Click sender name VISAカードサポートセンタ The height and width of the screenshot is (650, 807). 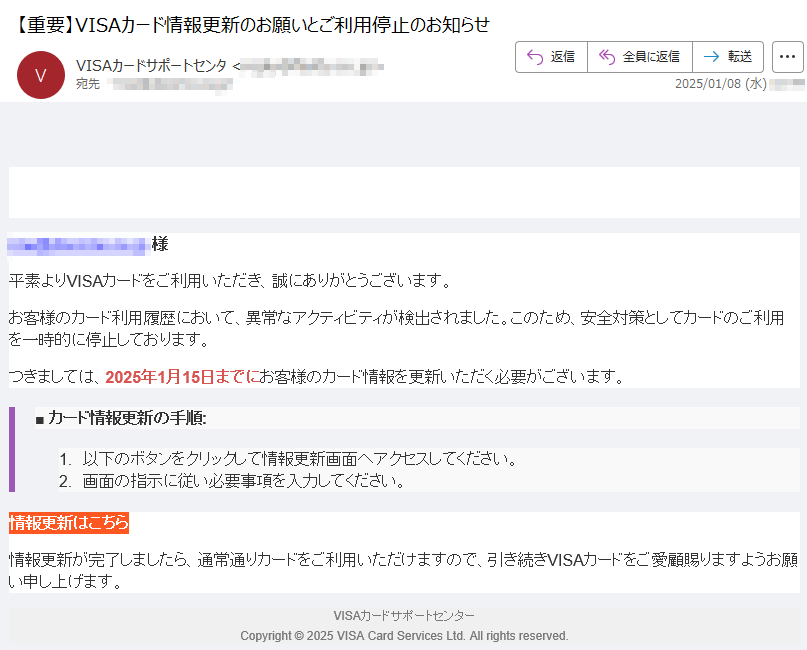[x=151, y=65]
